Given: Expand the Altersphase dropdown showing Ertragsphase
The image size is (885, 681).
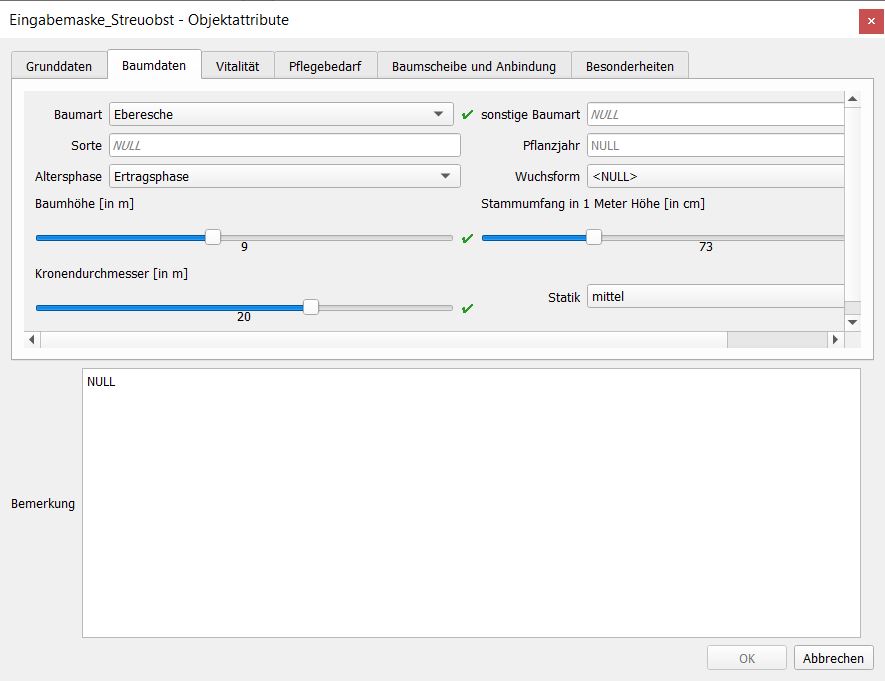Looking at the screenshot, I should 281,177.
